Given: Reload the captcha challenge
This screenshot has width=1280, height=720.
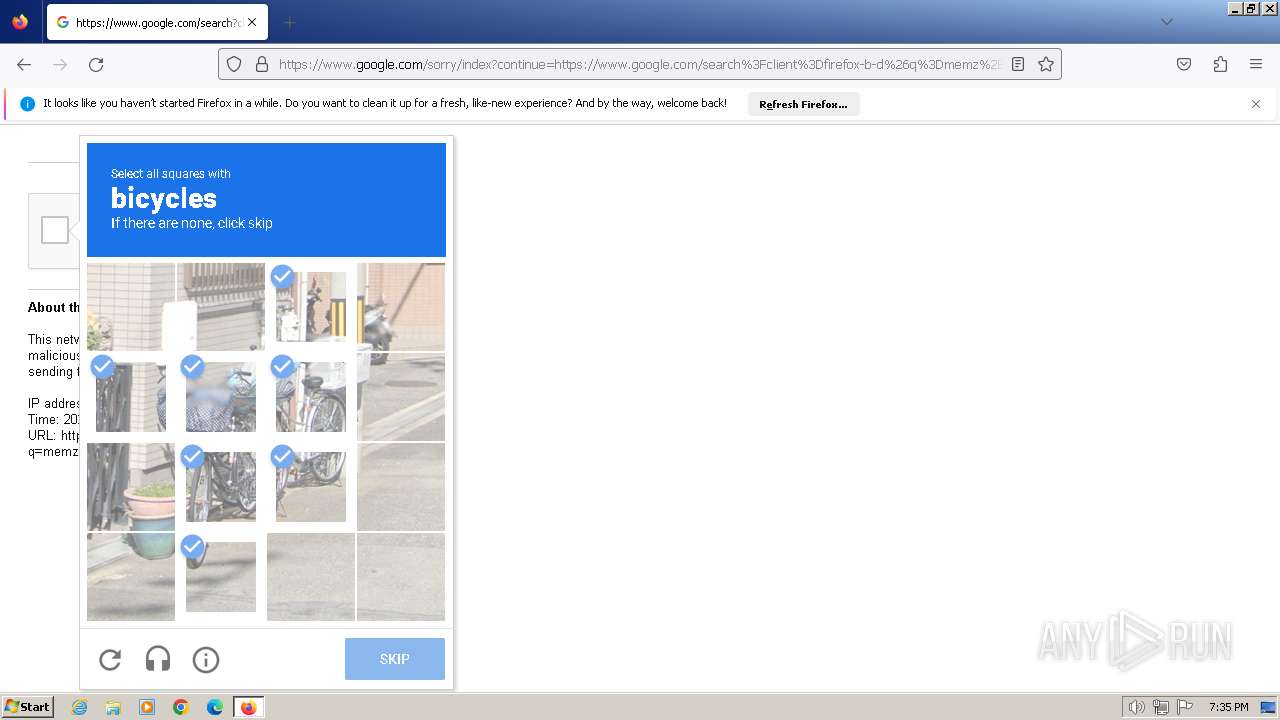Looking at the screenshot, I should point(110,659).
